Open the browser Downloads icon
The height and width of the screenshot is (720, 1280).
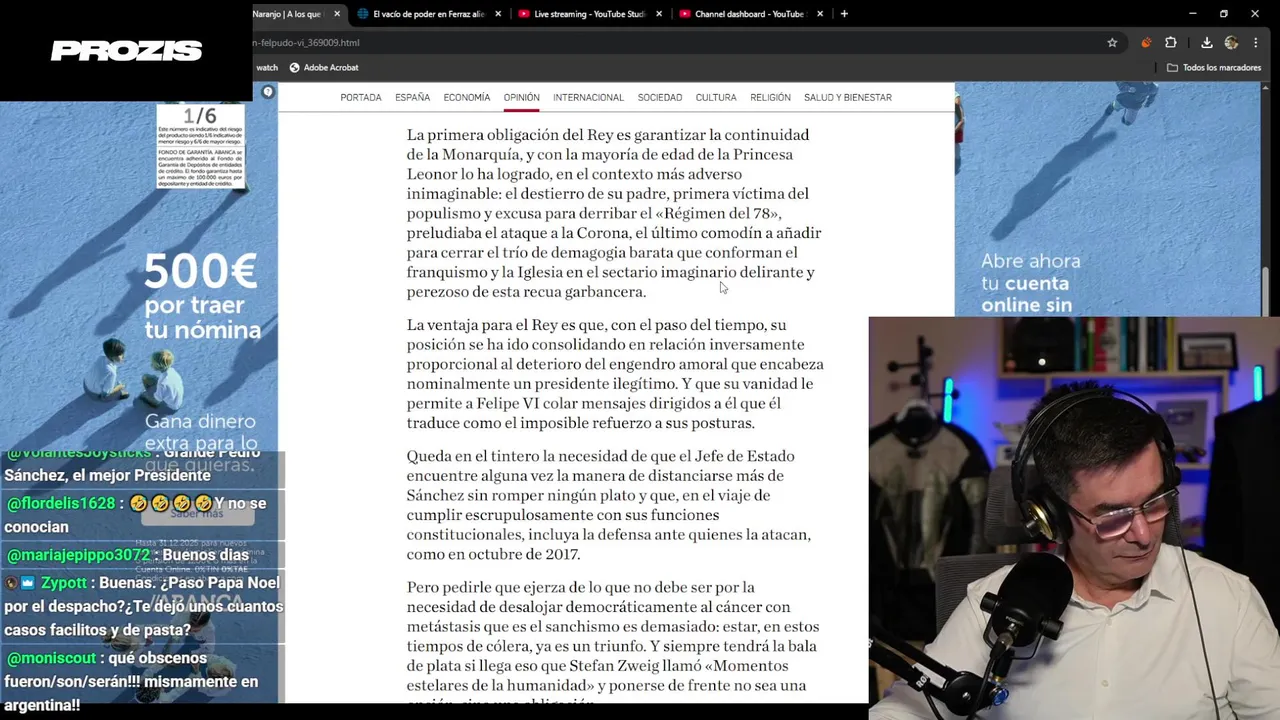1207,43
